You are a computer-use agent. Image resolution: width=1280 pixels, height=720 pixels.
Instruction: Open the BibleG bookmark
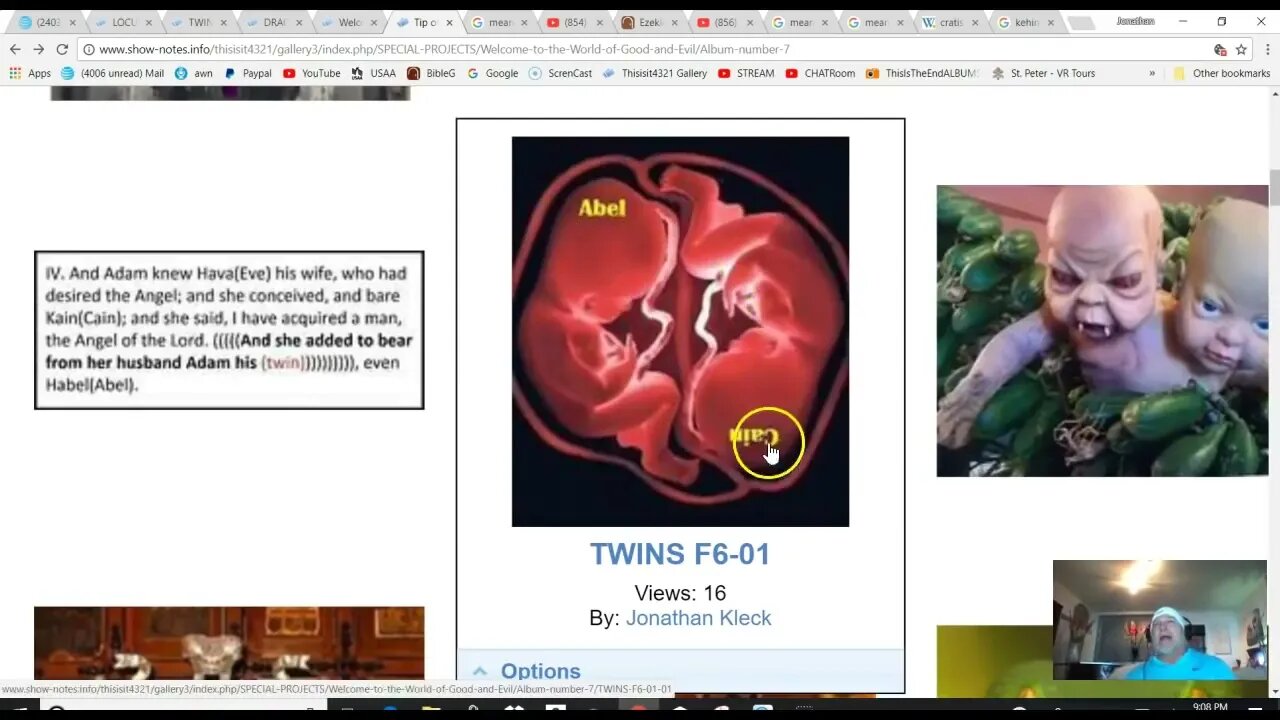pyautogui.click(x=431, y=73)
